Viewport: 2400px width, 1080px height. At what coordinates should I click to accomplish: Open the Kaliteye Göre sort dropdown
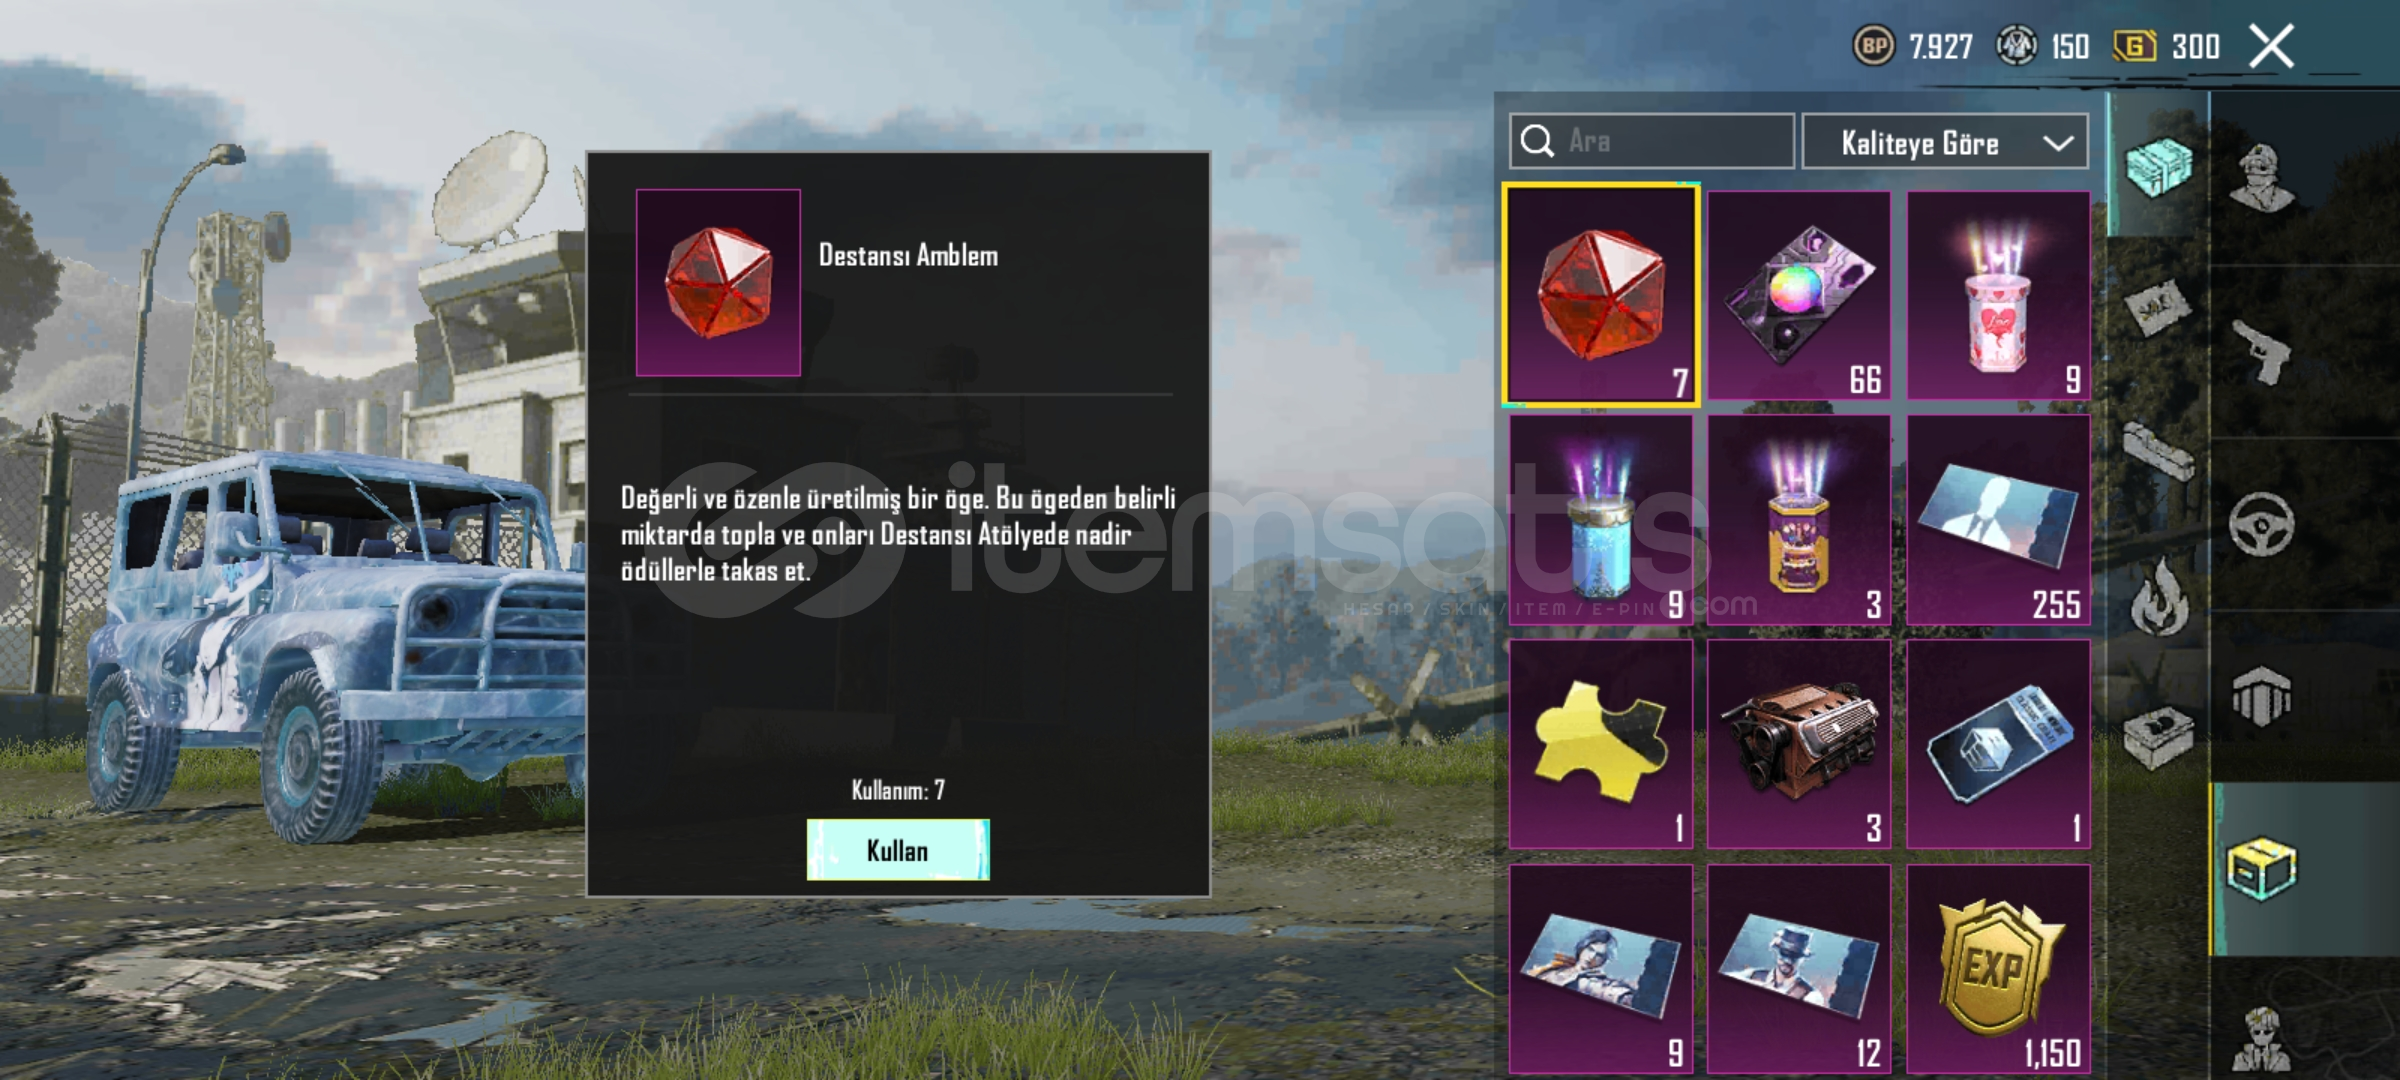[x=1945, y=142]
